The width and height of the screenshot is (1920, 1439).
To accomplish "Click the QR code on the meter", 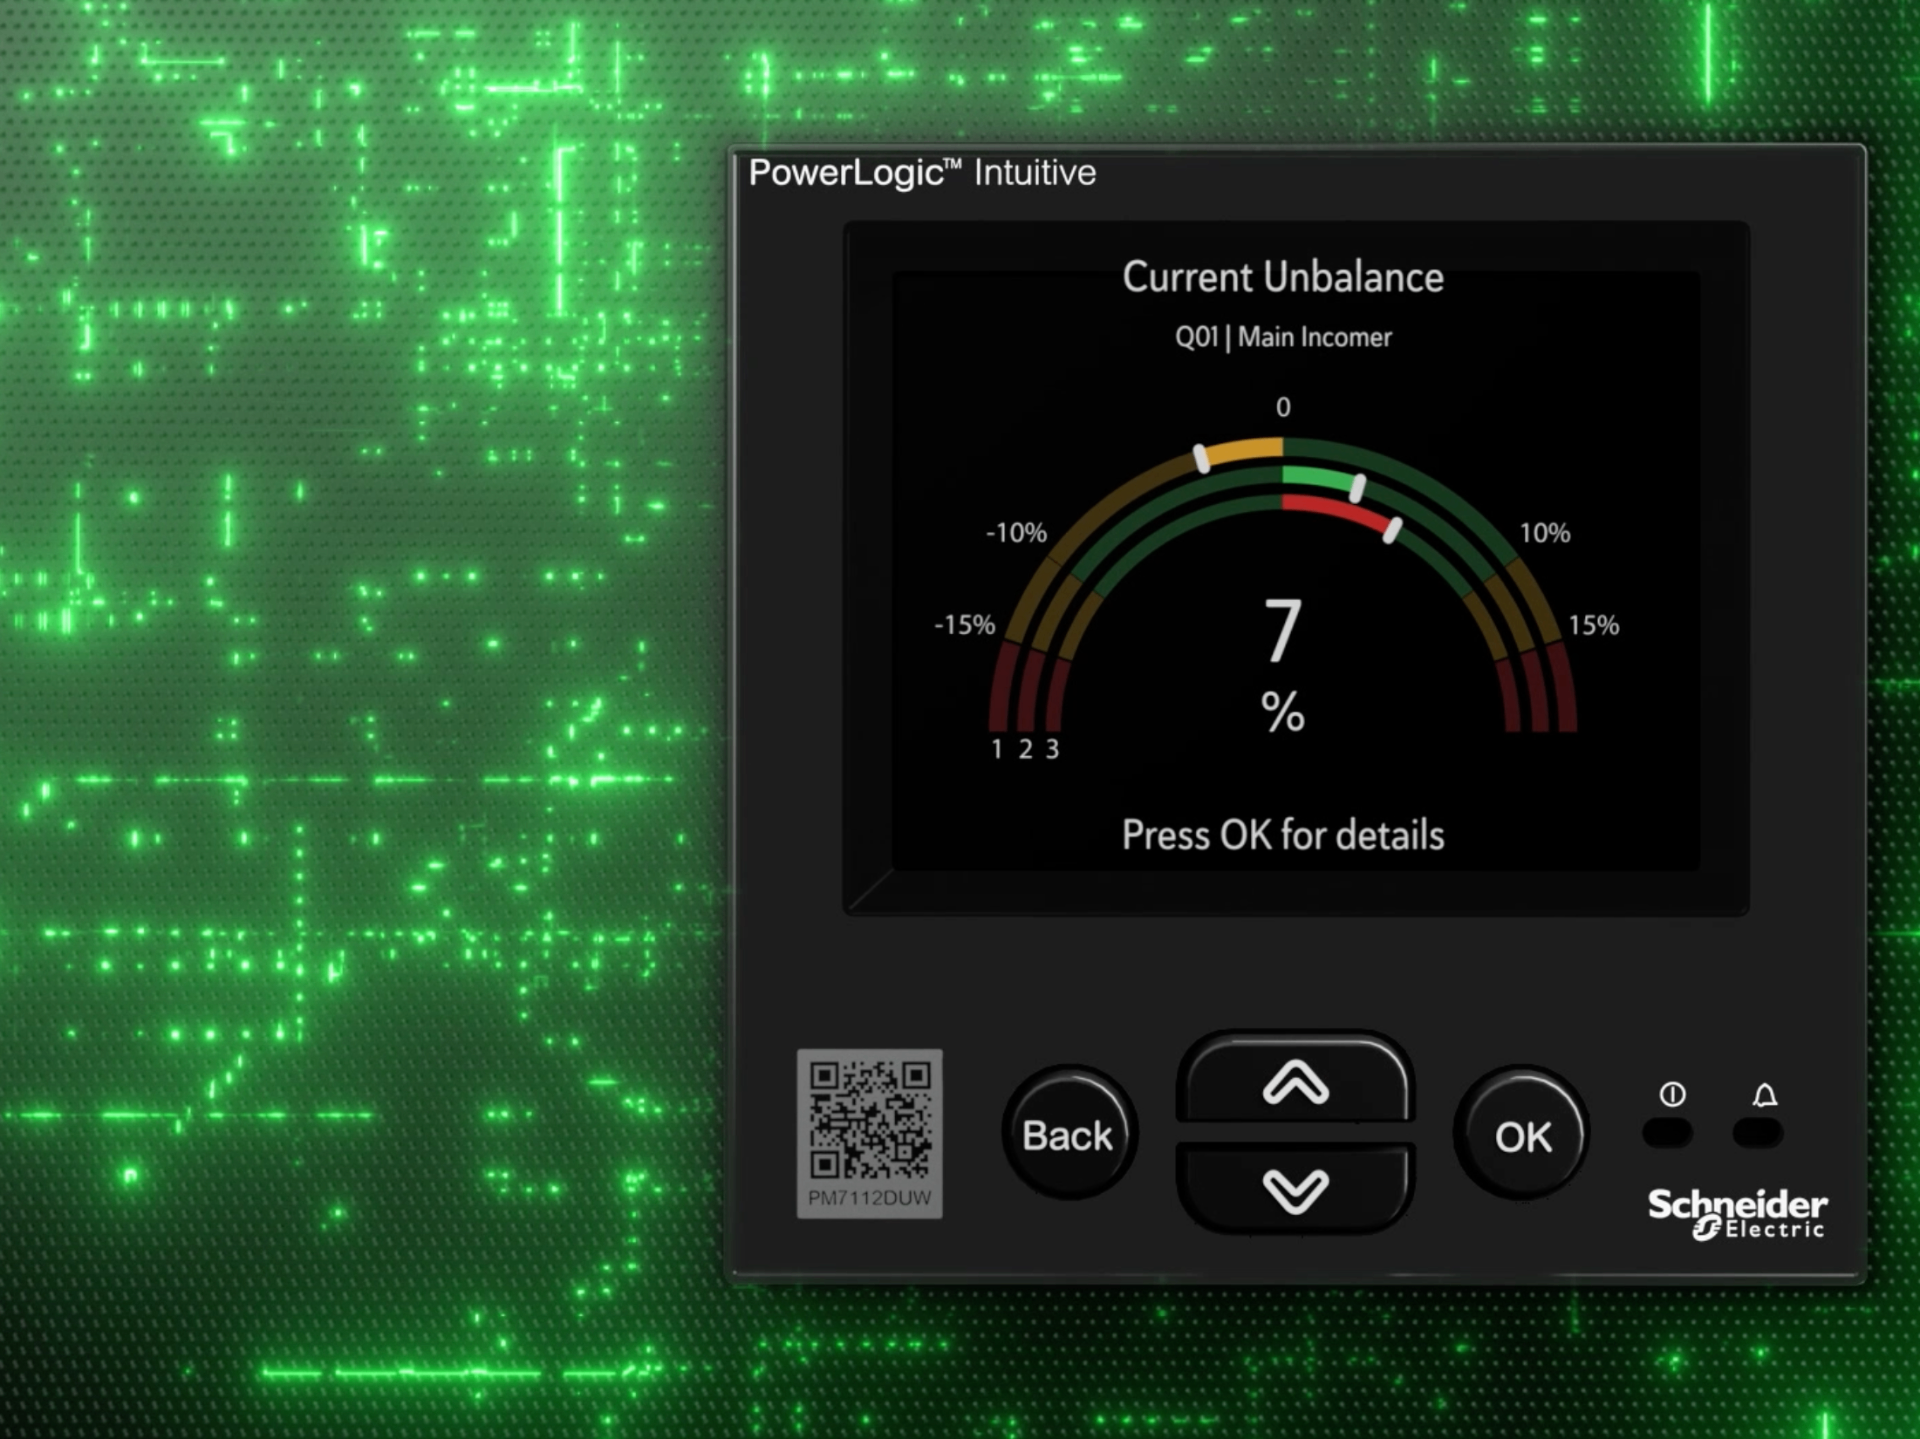I will click(870, 1118).
